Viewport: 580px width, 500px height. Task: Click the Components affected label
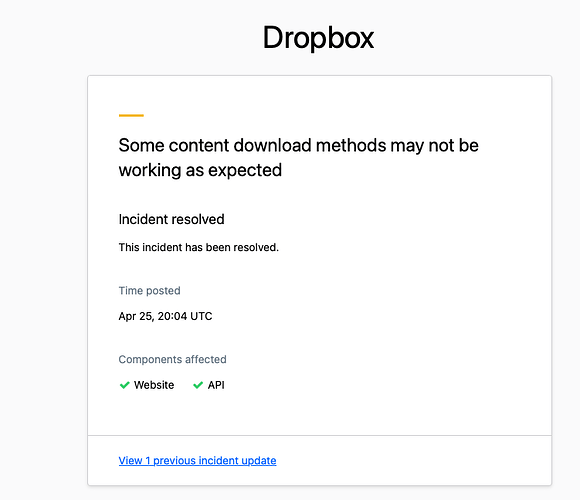coord(172,359)
